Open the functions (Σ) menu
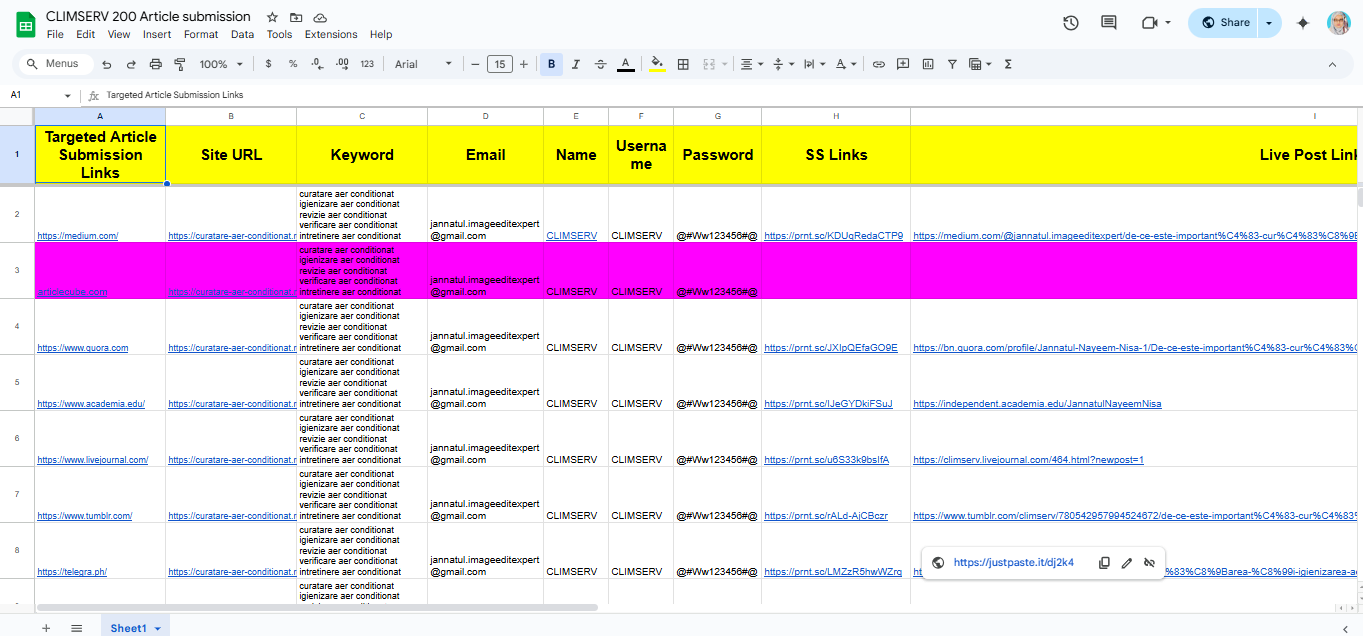Image resolution: width=1363 pixels, height=636 pixels. point(1008,63)
